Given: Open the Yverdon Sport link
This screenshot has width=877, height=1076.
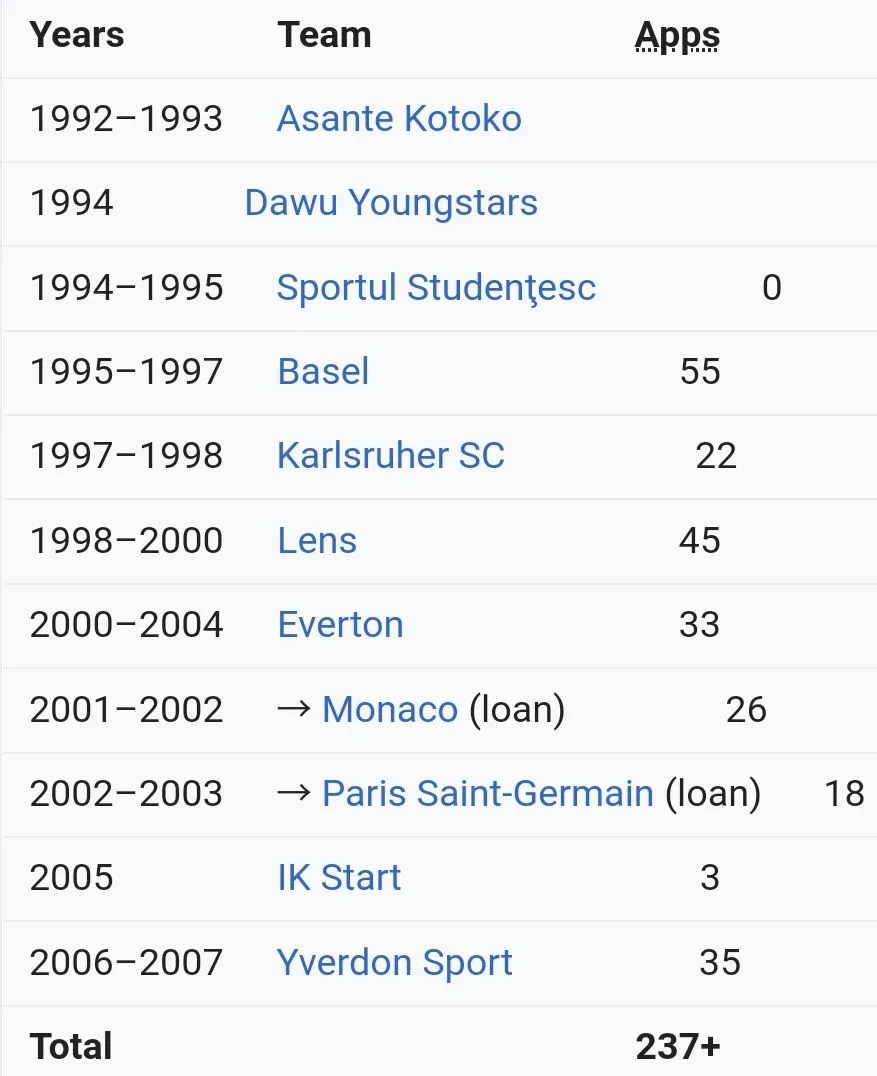Looking at the screenshot, I should (x=395, y=963).
